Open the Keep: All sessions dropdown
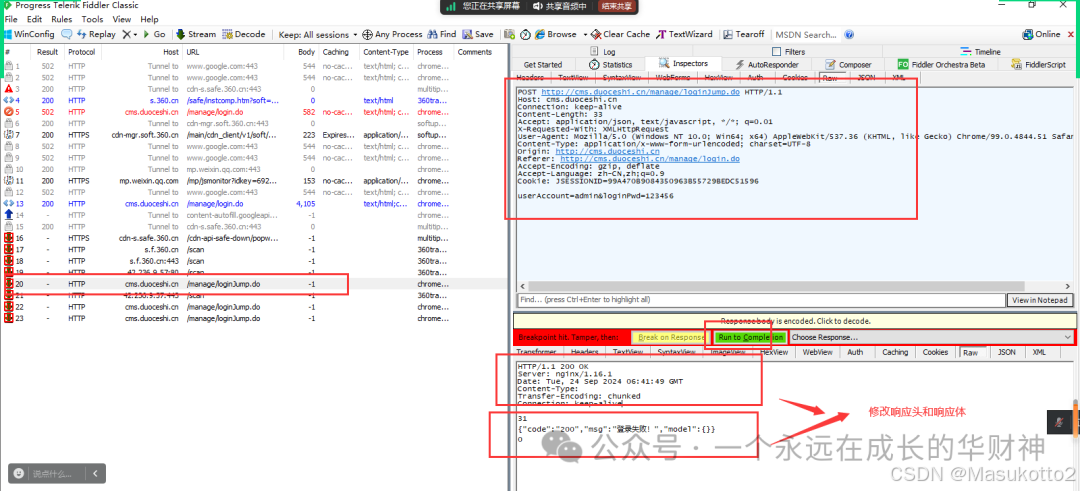Image resolution: width=1080 pixels, height=491 pixels. [318, 34]
